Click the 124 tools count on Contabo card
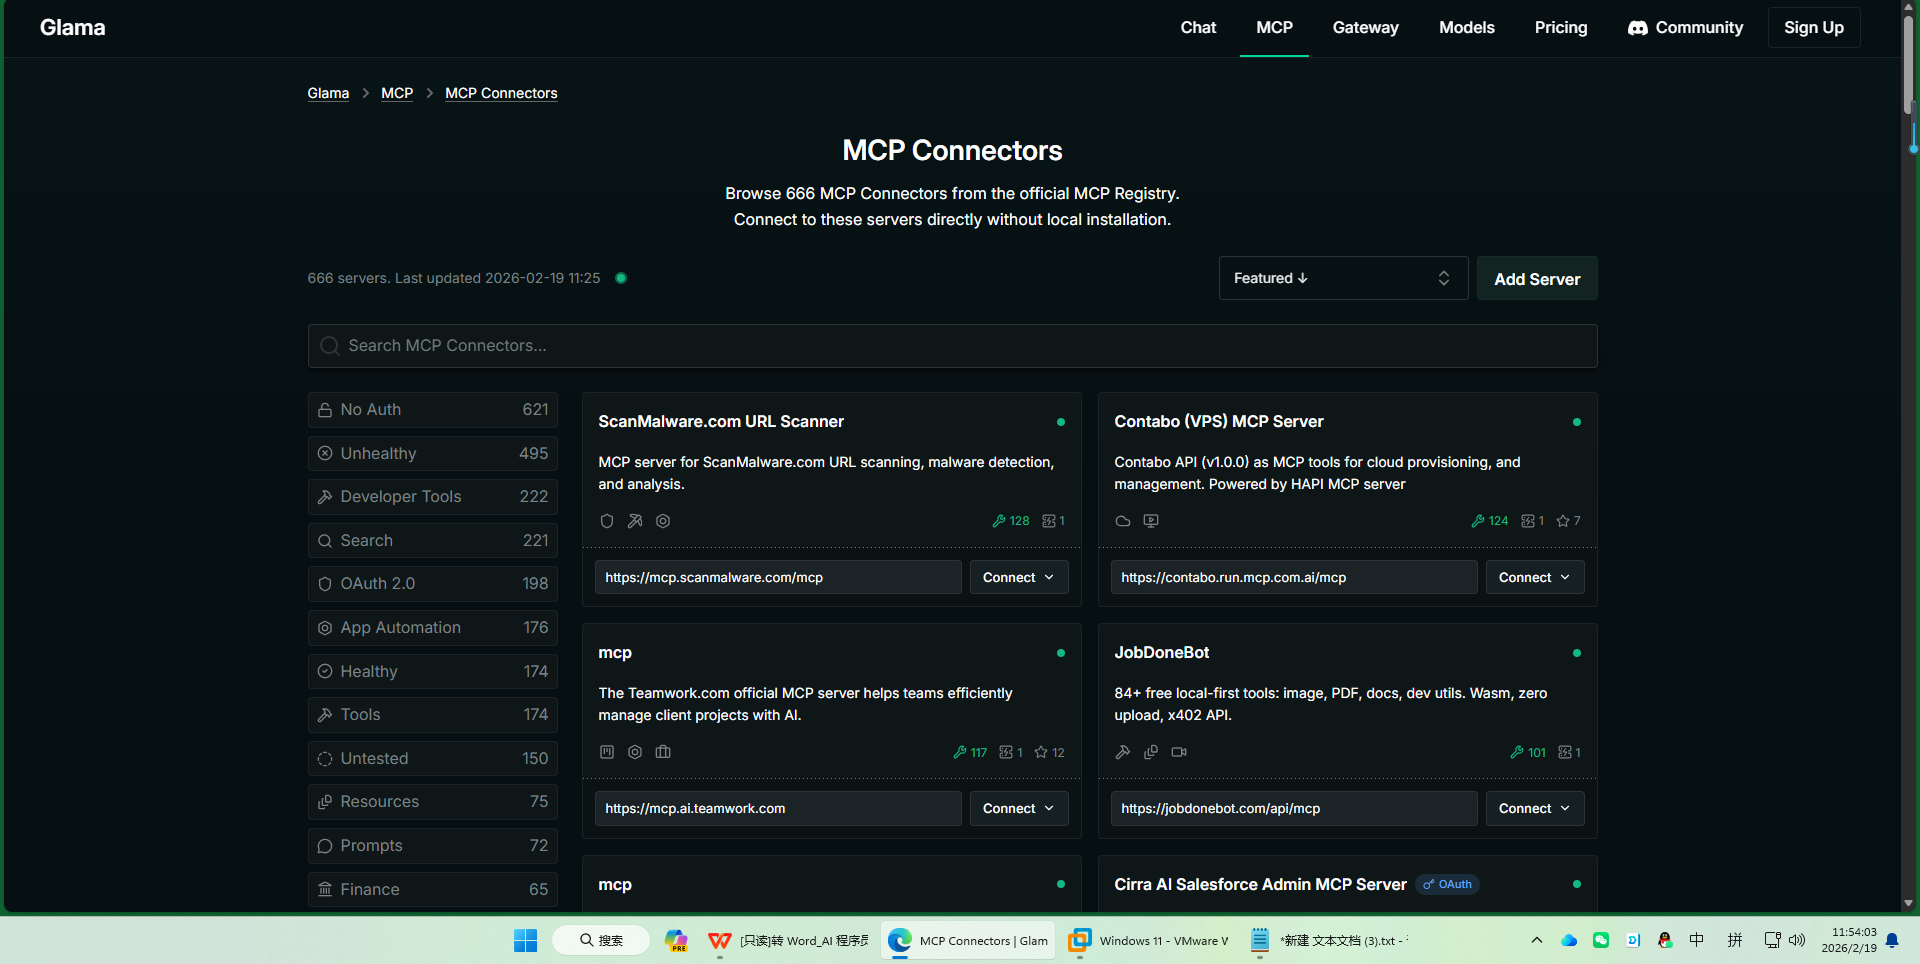The width and height of the screenshot is (1920, 964). (1490, 521)
